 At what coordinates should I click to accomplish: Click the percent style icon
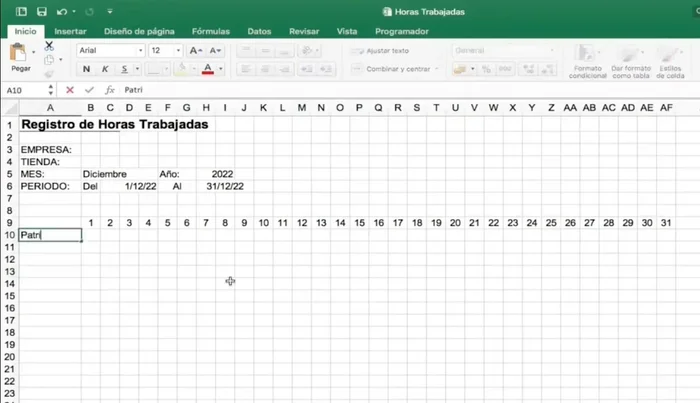[x=486, y=69]
